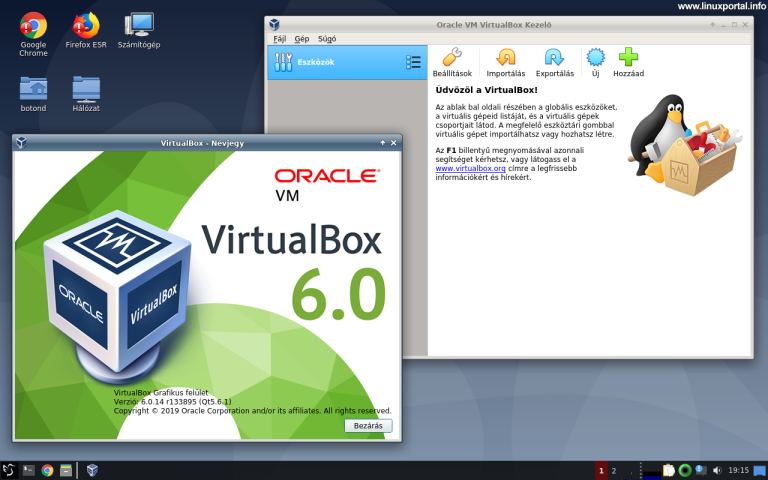The image size is (768, 480).
Task: Open the Fájl menu
Action: tap(279, 39)
